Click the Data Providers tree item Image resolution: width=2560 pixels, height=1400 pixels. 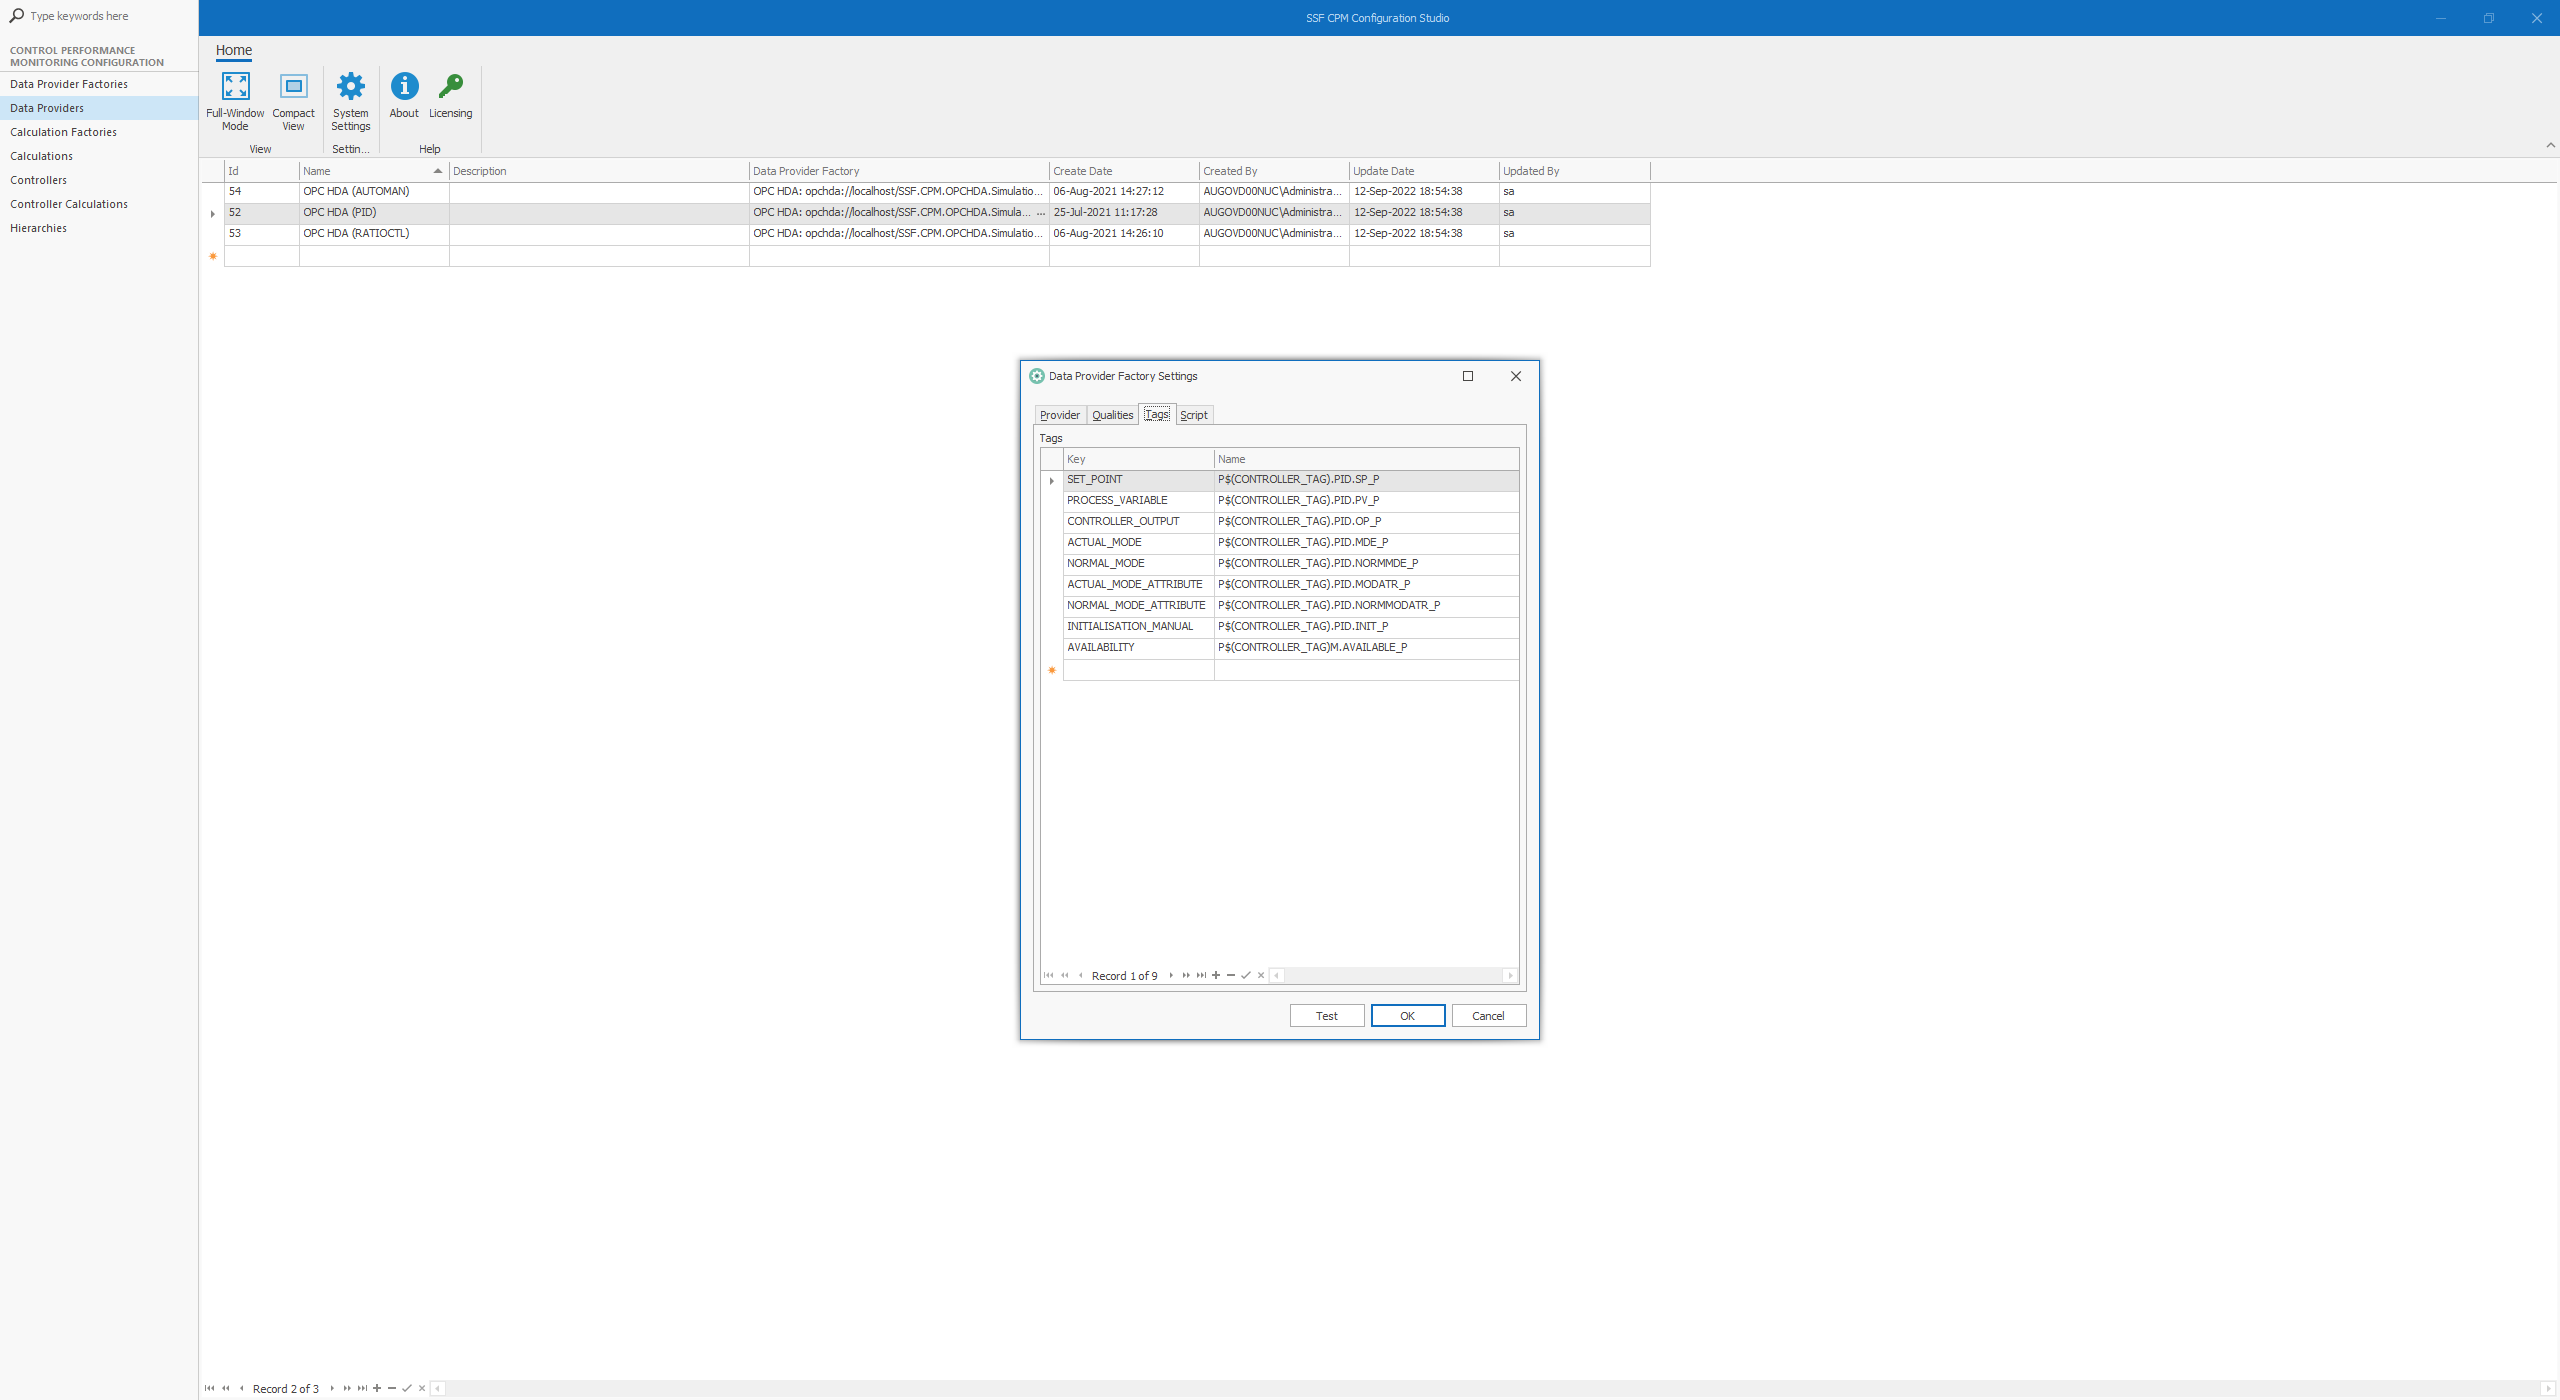(48, 107)
